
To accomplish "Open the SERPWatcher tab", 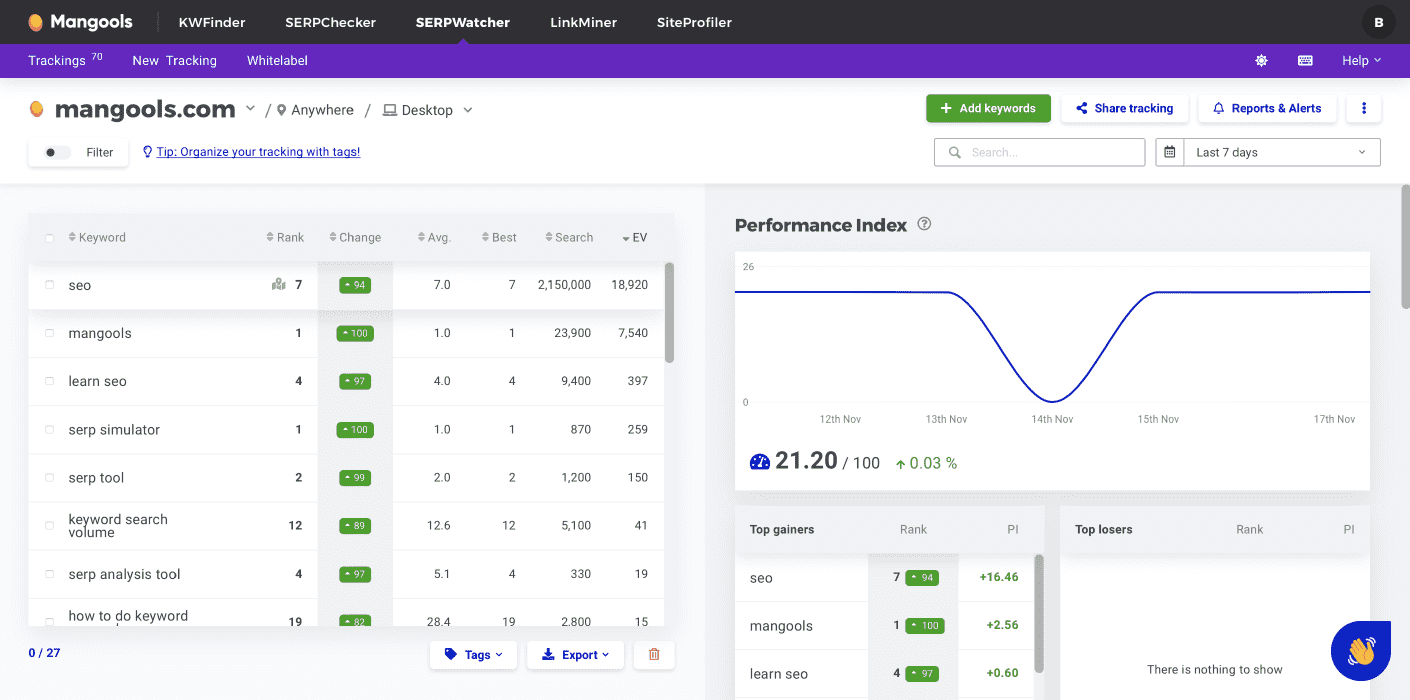I will coord(463,22).
